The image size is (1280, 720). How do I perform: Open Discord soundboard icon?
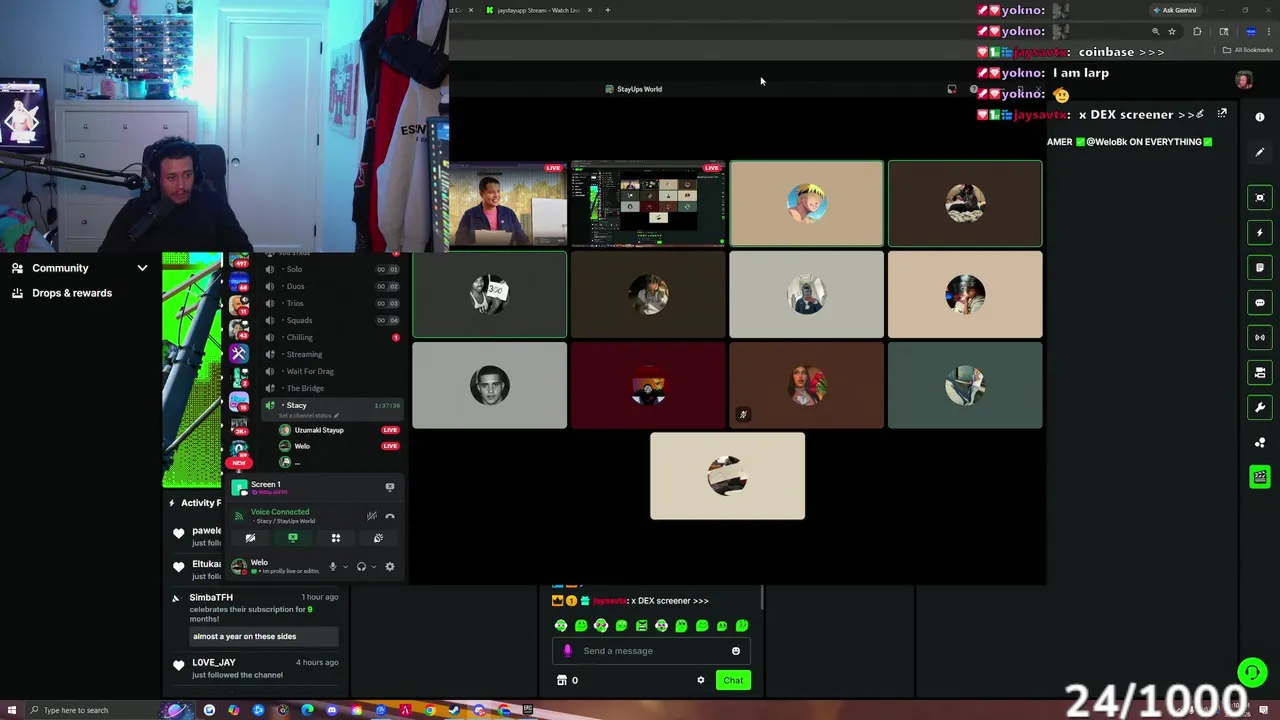click(378, 538)
